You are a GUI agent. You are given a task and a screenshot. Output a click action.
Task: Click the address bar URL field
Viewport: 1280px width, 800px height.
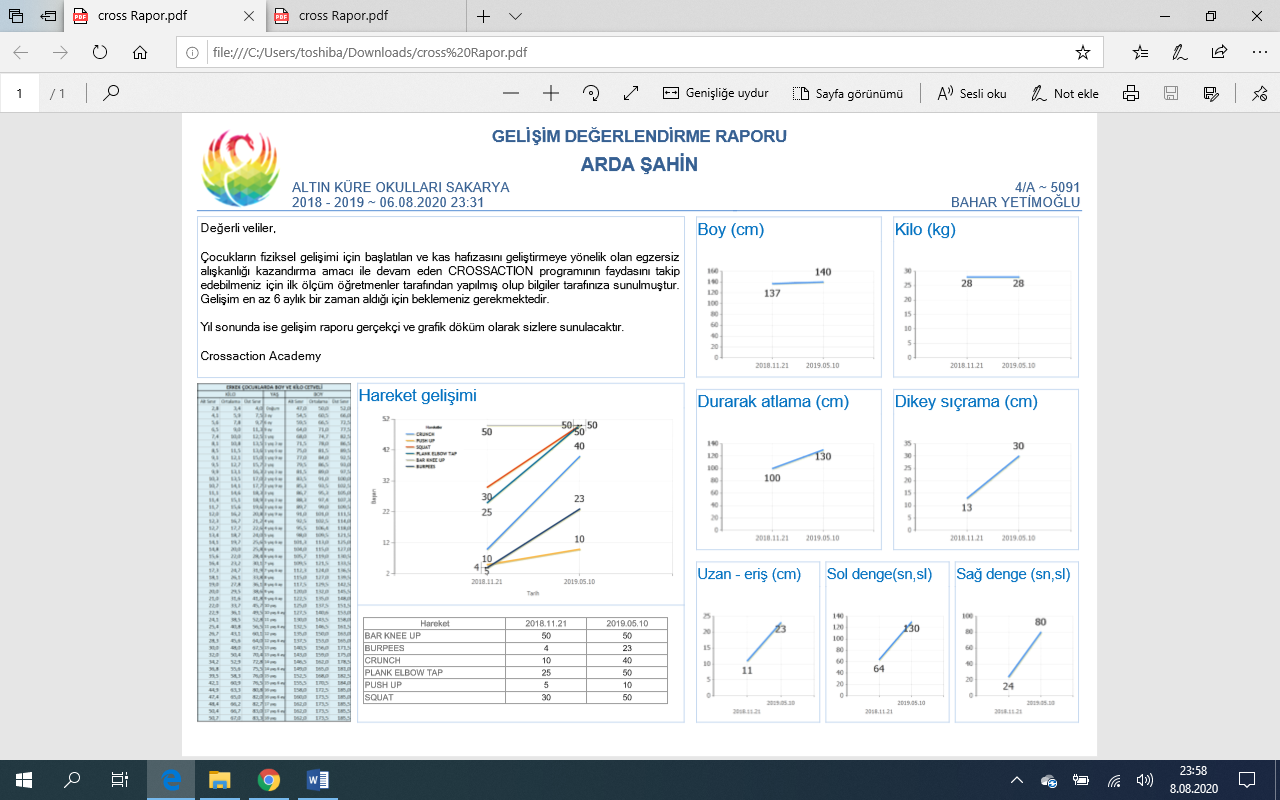(x=640, y=52)
